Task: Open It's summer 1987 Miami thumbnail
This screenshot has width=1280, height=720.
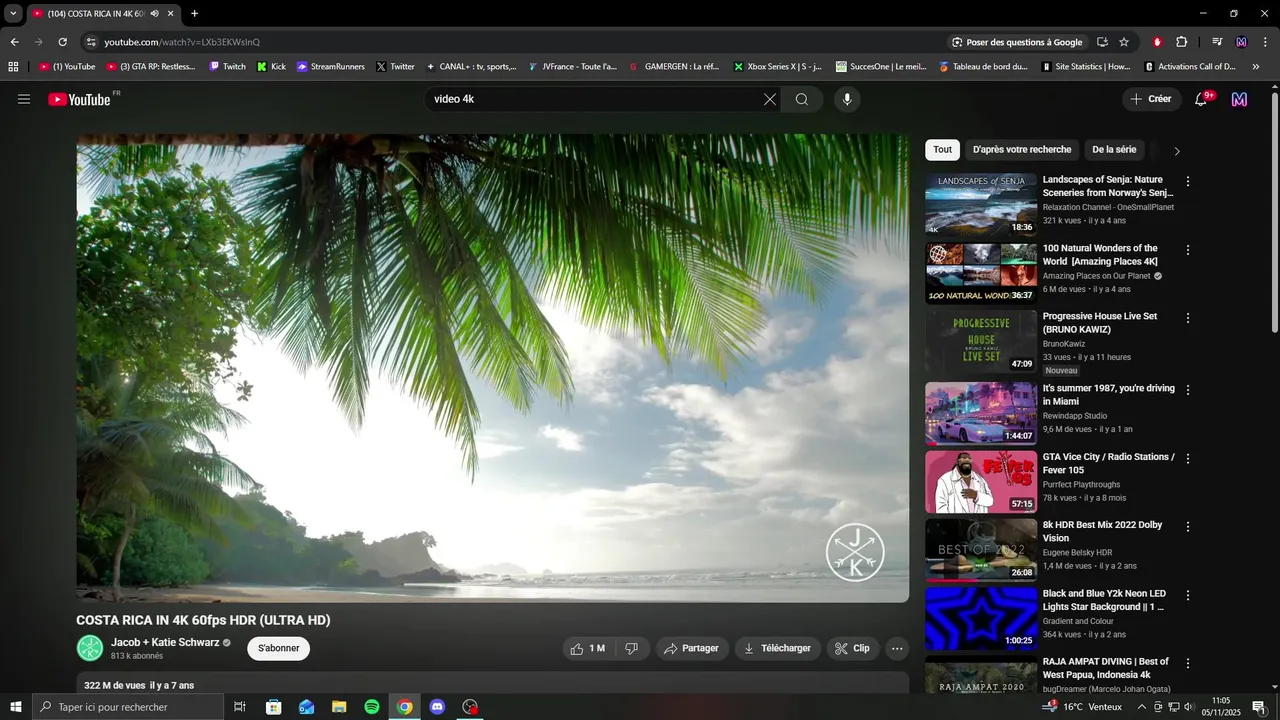Action: coord(981,413)
